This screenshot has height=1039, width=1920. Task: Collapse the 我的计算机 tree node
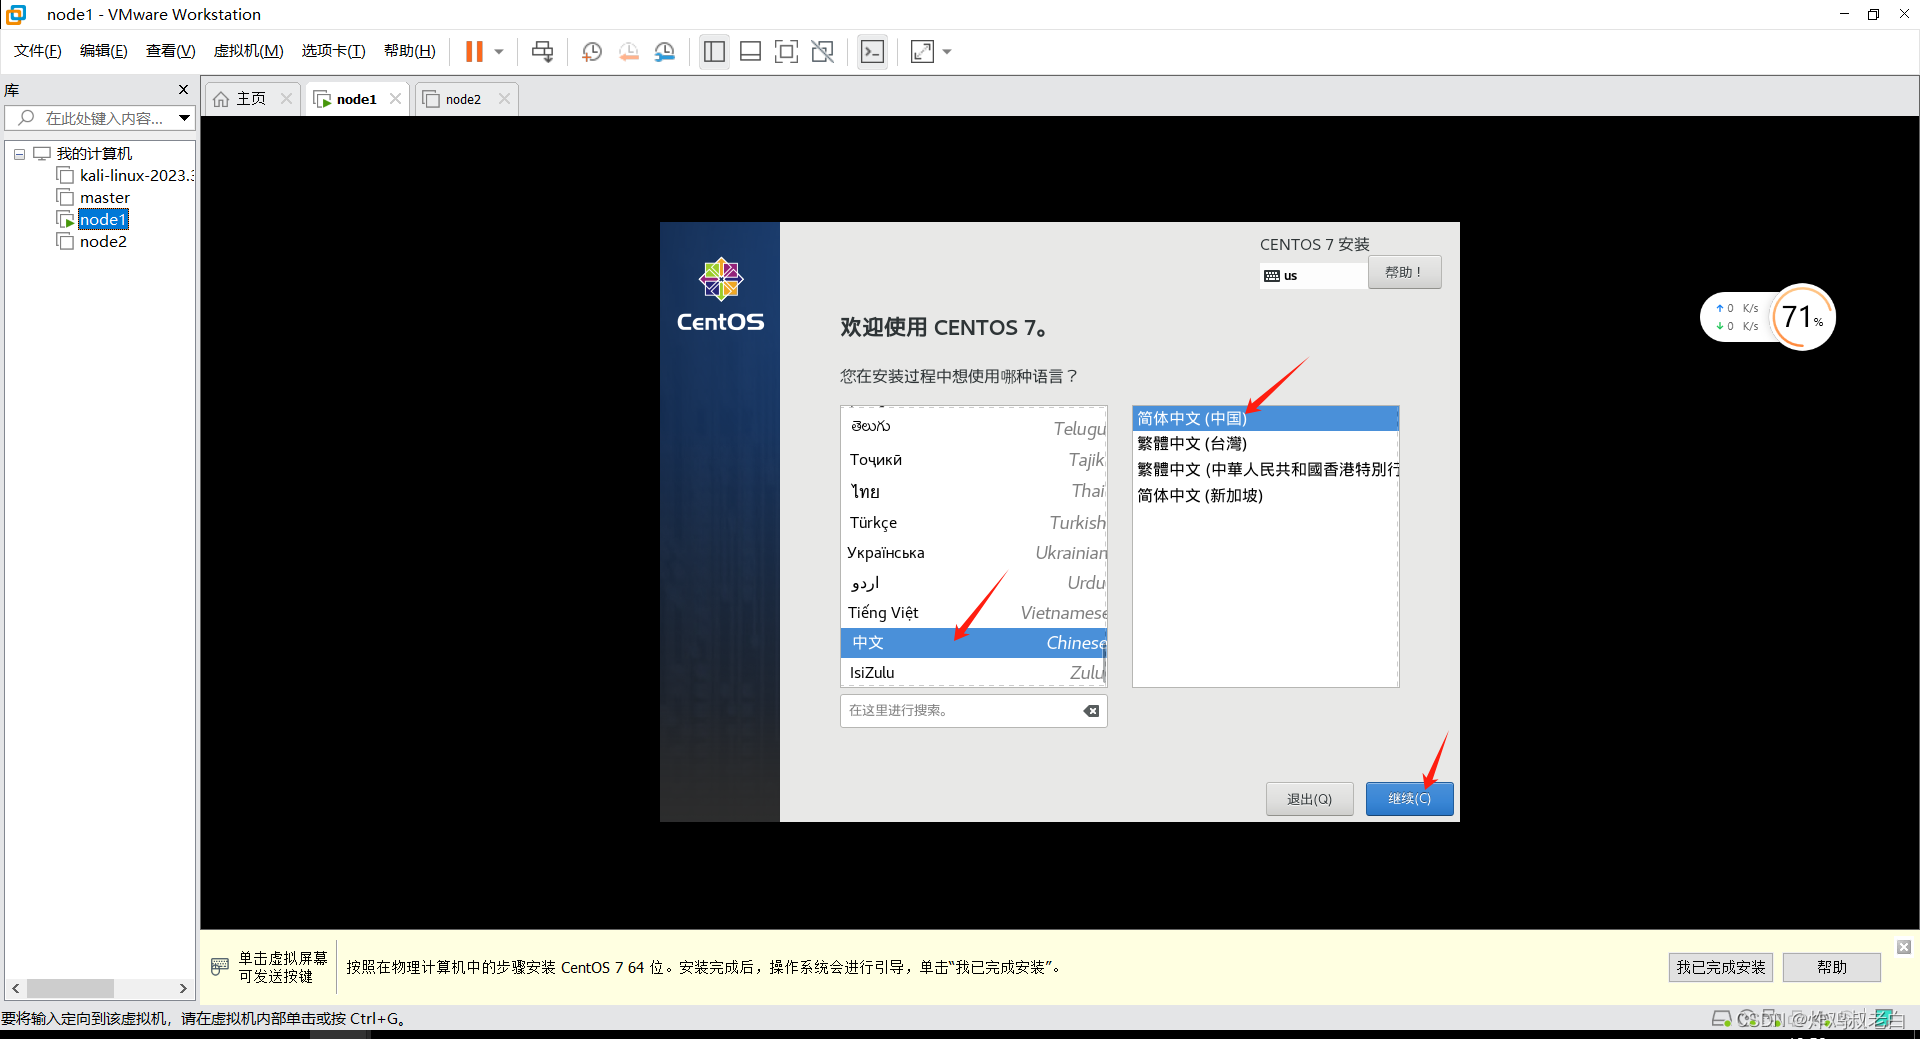(x=19, y=154)
